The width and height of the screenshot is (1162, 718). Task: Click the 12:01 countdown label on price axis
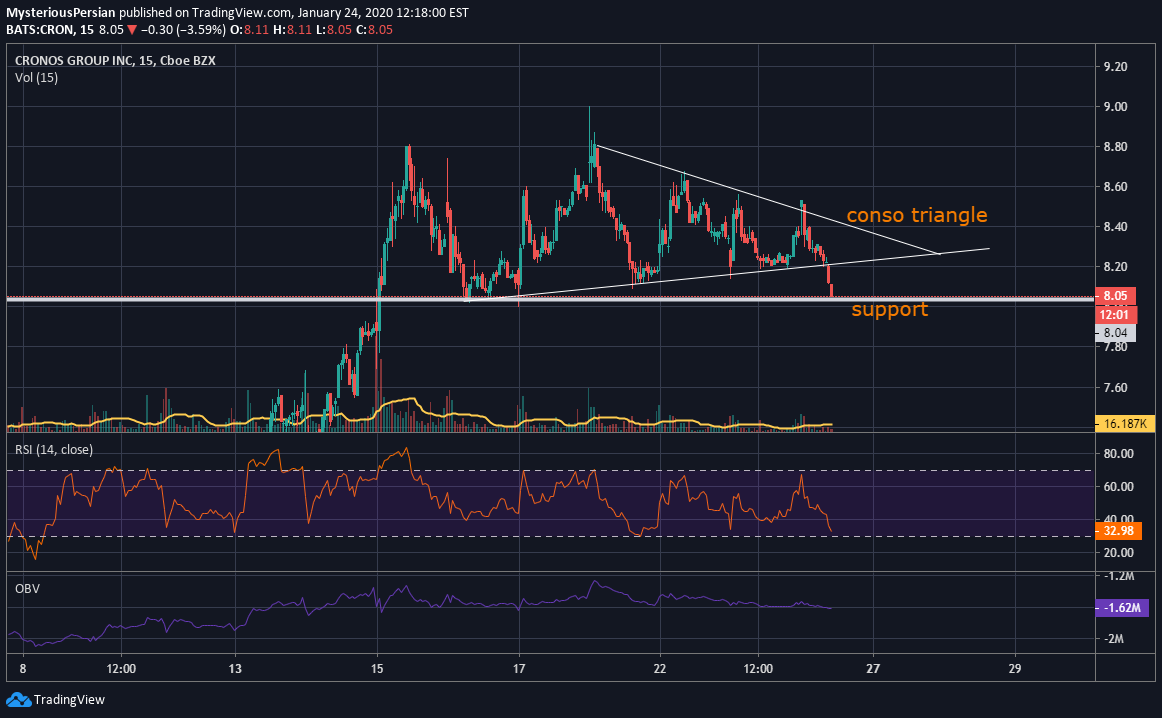[1115, 315]
